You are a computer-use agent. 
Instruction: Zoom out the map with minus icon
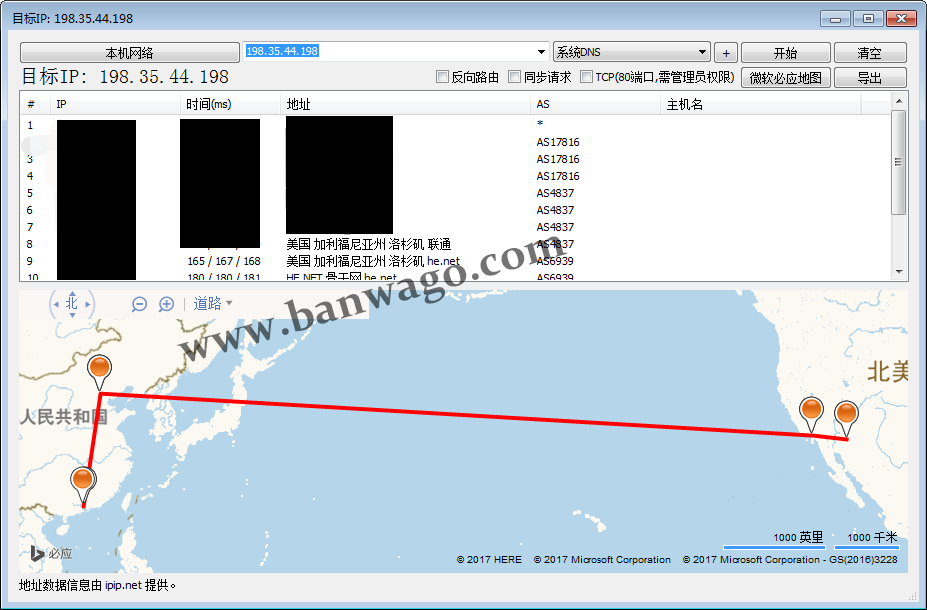(140, 304)
